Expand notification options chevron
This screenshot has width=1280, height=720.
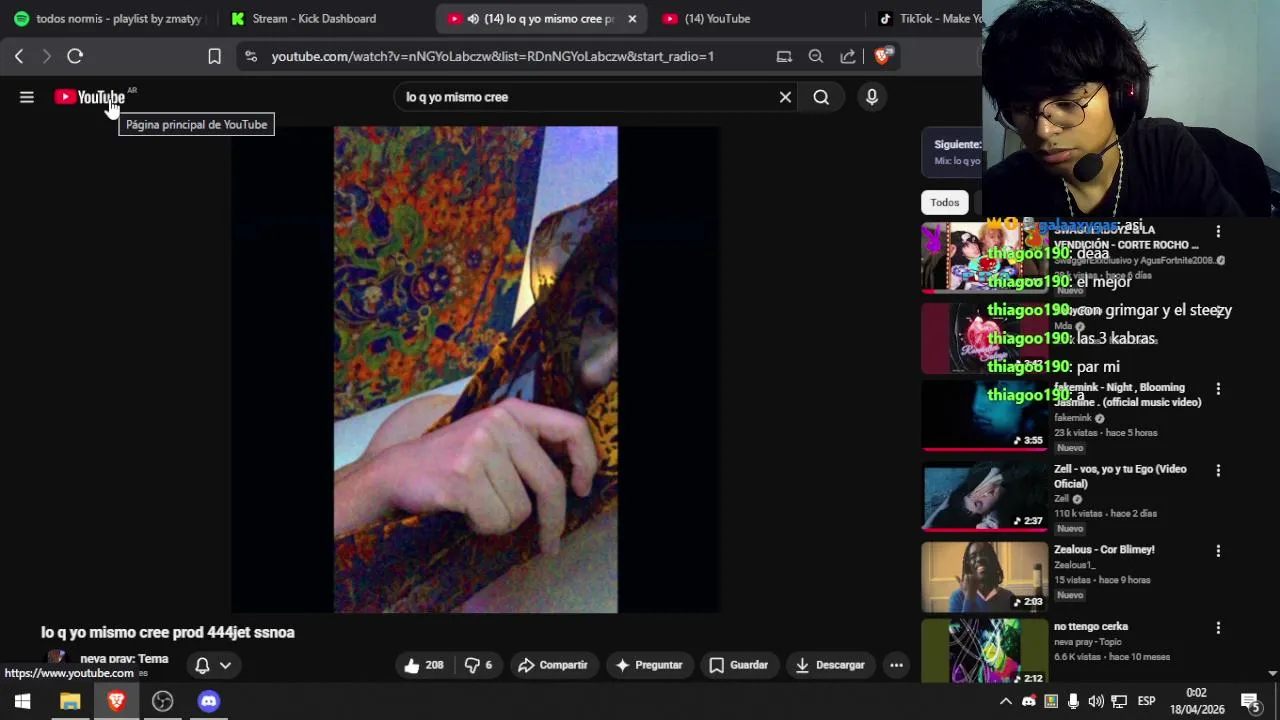225,665
